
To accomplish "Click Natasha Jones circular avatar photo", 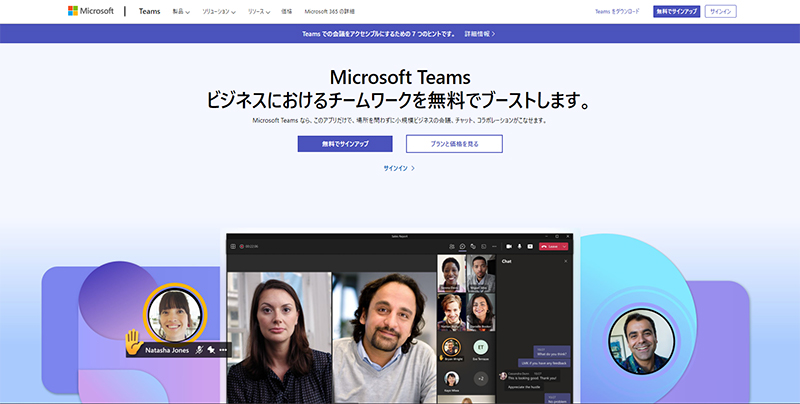I will [174, 315].
